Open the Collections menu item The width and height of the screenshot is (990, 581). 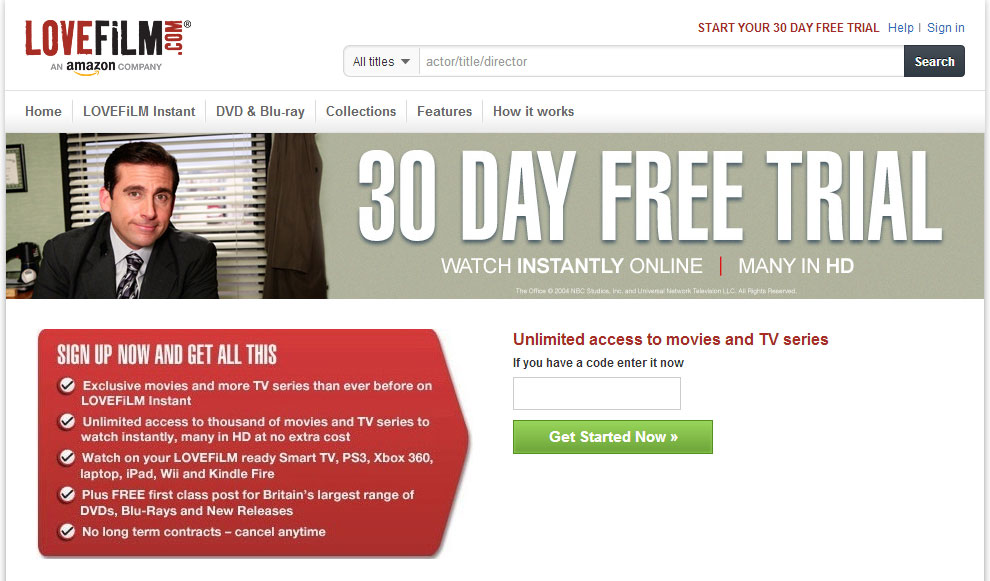pos(361,111)
